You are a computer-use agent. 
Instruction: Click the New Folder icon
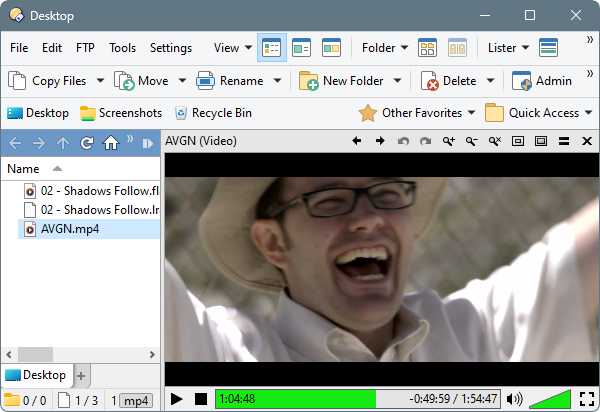(308, 81)
